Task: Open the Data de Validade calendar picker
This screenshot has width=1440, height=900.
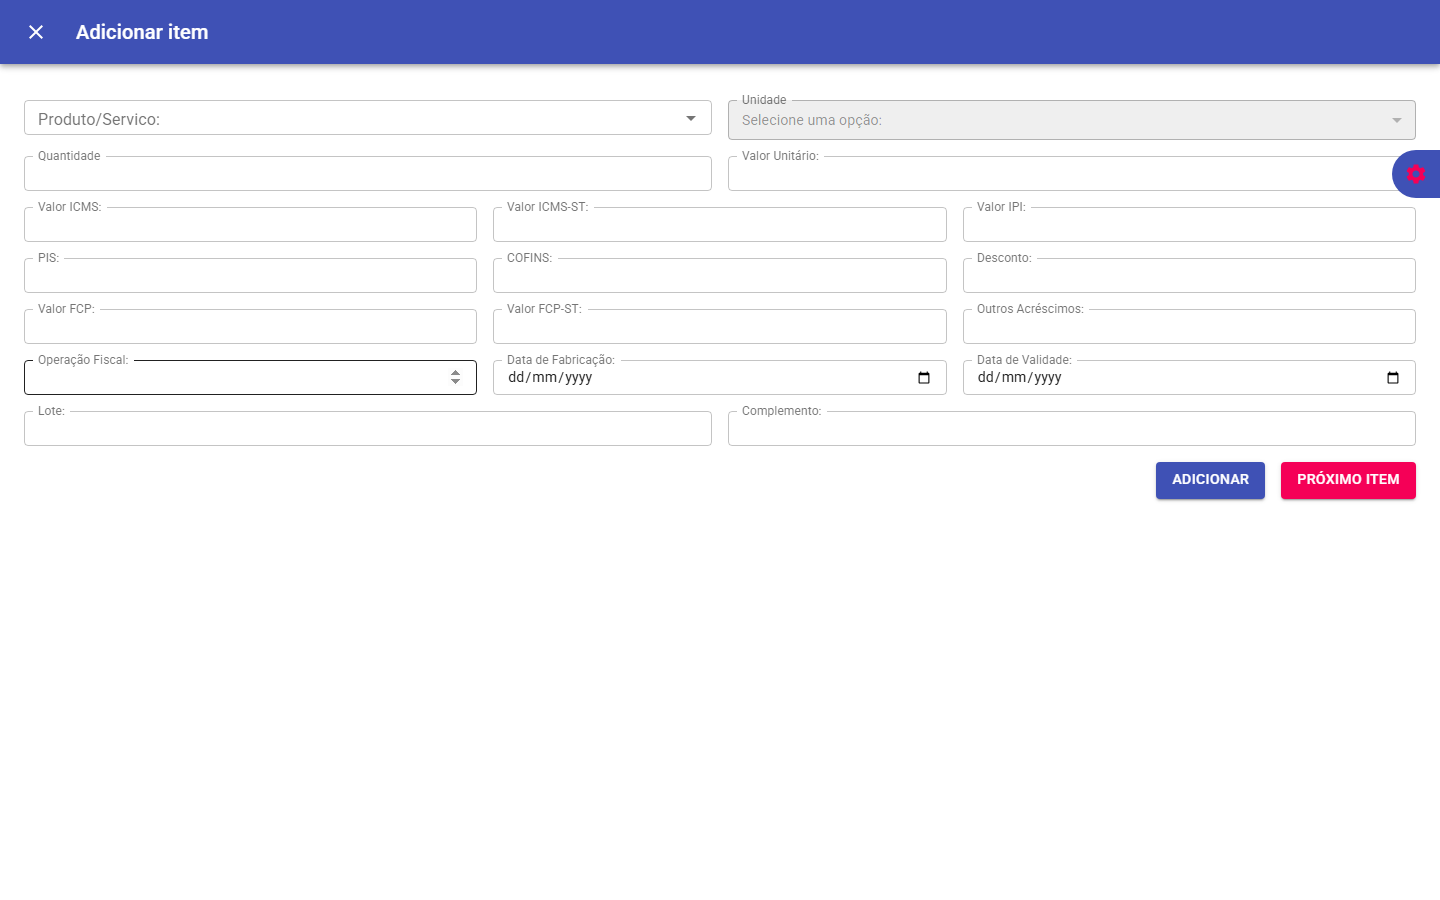Action: (1394, 377)
